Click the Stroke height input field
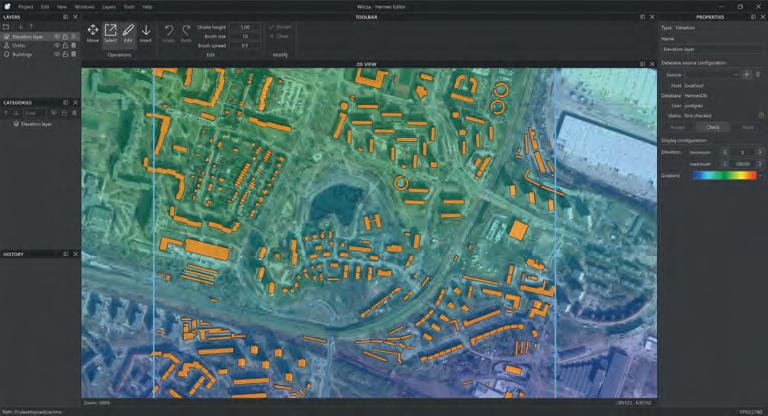 point(245,27)
